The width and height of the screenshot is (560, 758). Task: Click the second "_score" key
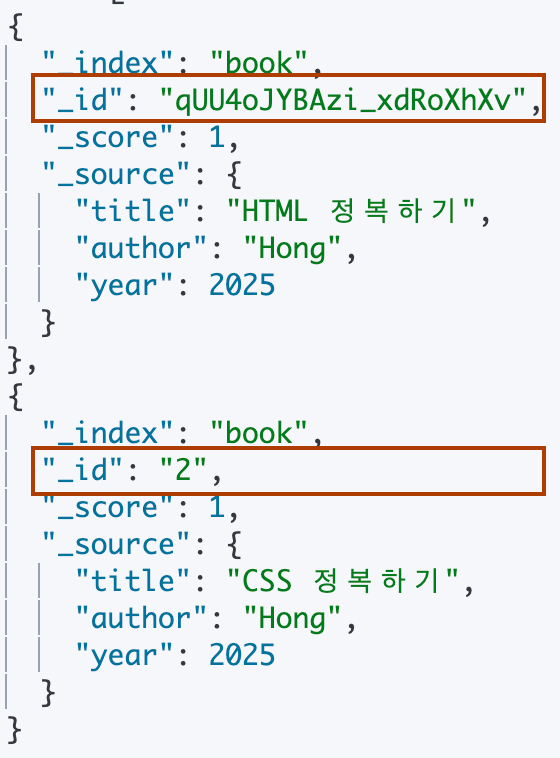click(107, 507)
